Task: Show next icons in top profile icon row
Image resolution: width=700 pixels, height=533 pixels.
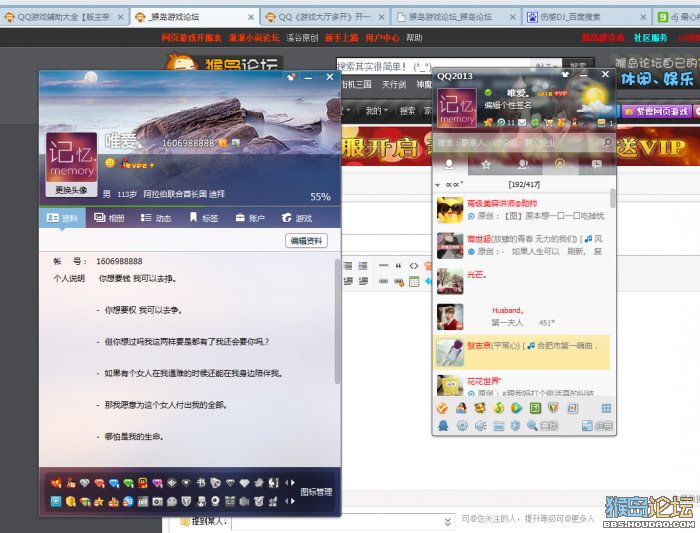Action: [x=293, y=483]
